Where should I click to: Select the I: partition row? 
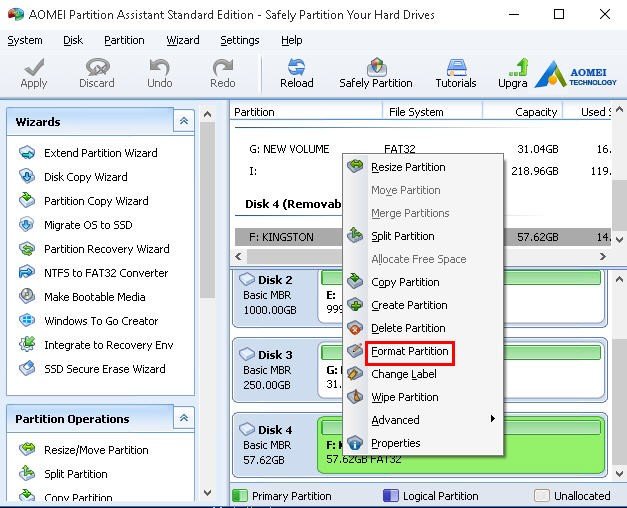point(423,171)
